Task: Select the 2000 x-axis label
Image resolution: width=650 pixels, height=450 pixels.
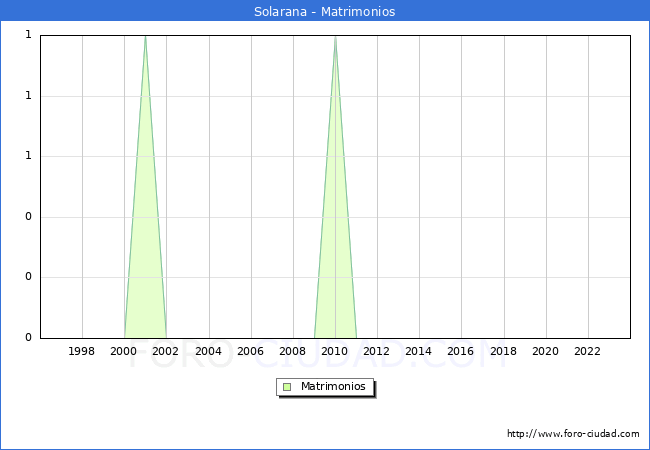Action: [x=124, y=351]
